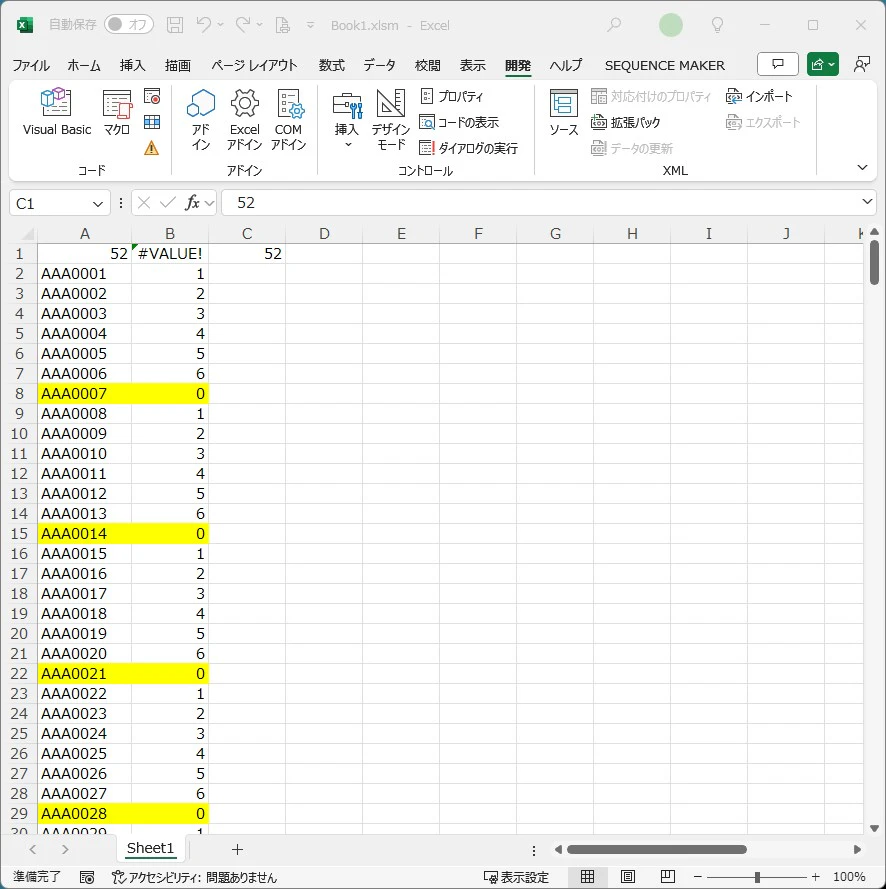Click the collaboration person icon

(x=862, y=65)
